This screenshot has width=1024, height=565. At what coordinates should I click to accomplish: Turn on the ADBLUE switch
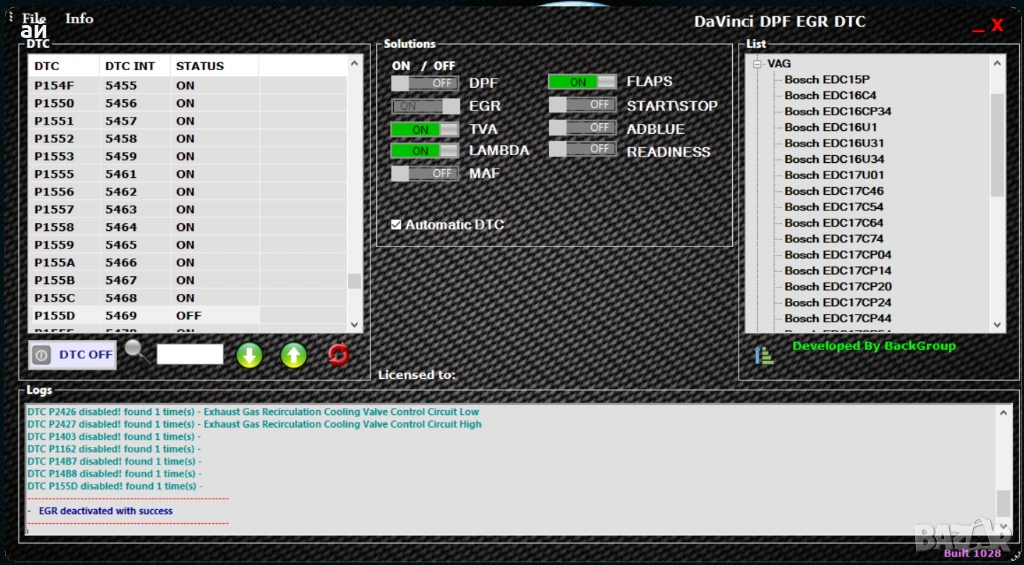click(582, 128)
